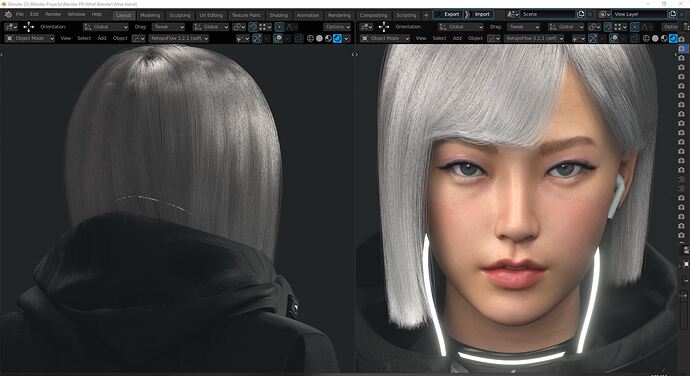This screenshot has height=376, width=690.
Task: Select the move tool icon in left viewport
Action: coord(29,27)
